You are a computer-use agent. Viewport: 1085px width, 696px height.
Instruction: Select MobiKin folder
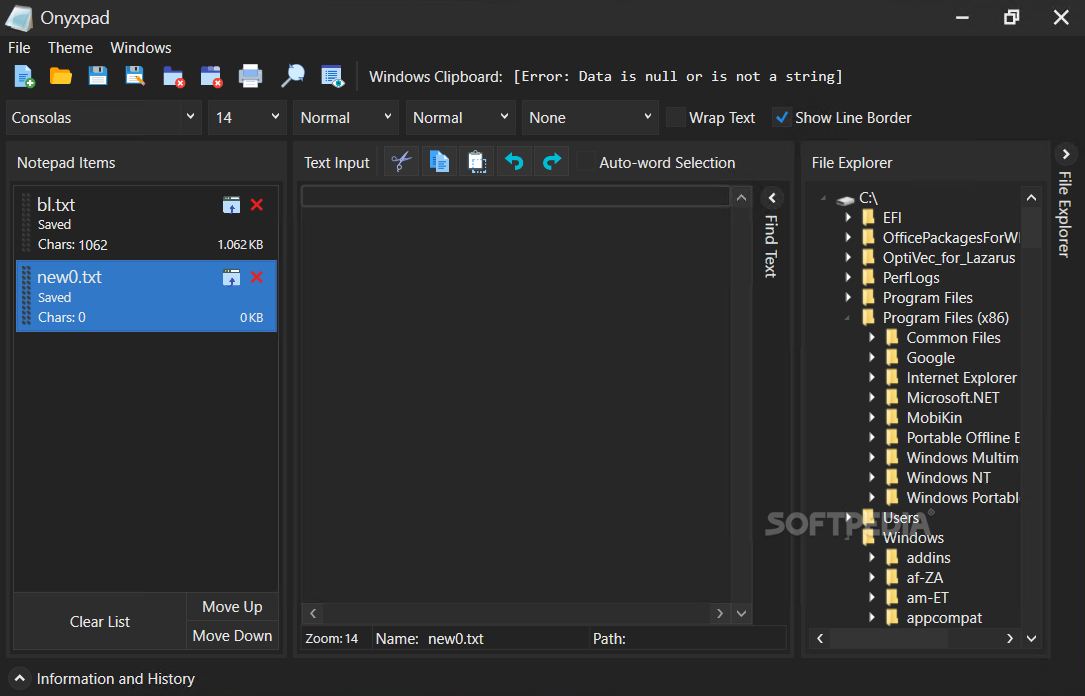pos(934,418)
